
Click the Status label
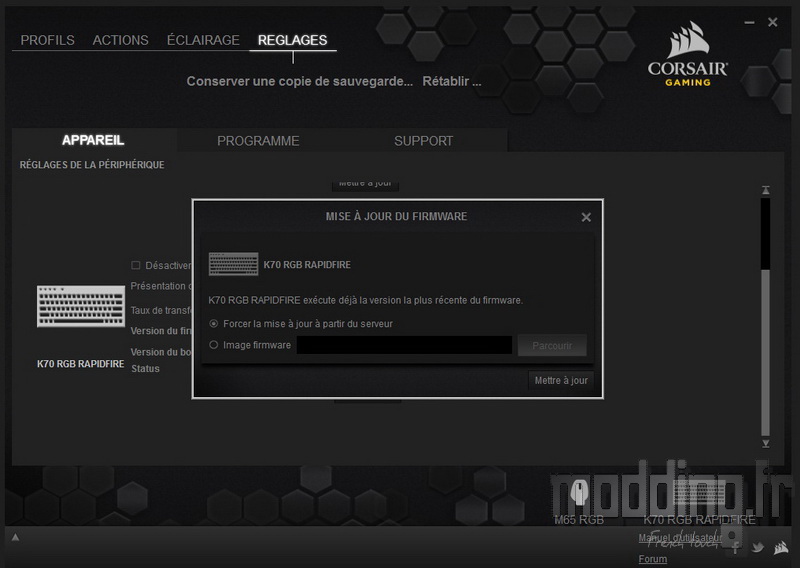[x=145, y=368]
